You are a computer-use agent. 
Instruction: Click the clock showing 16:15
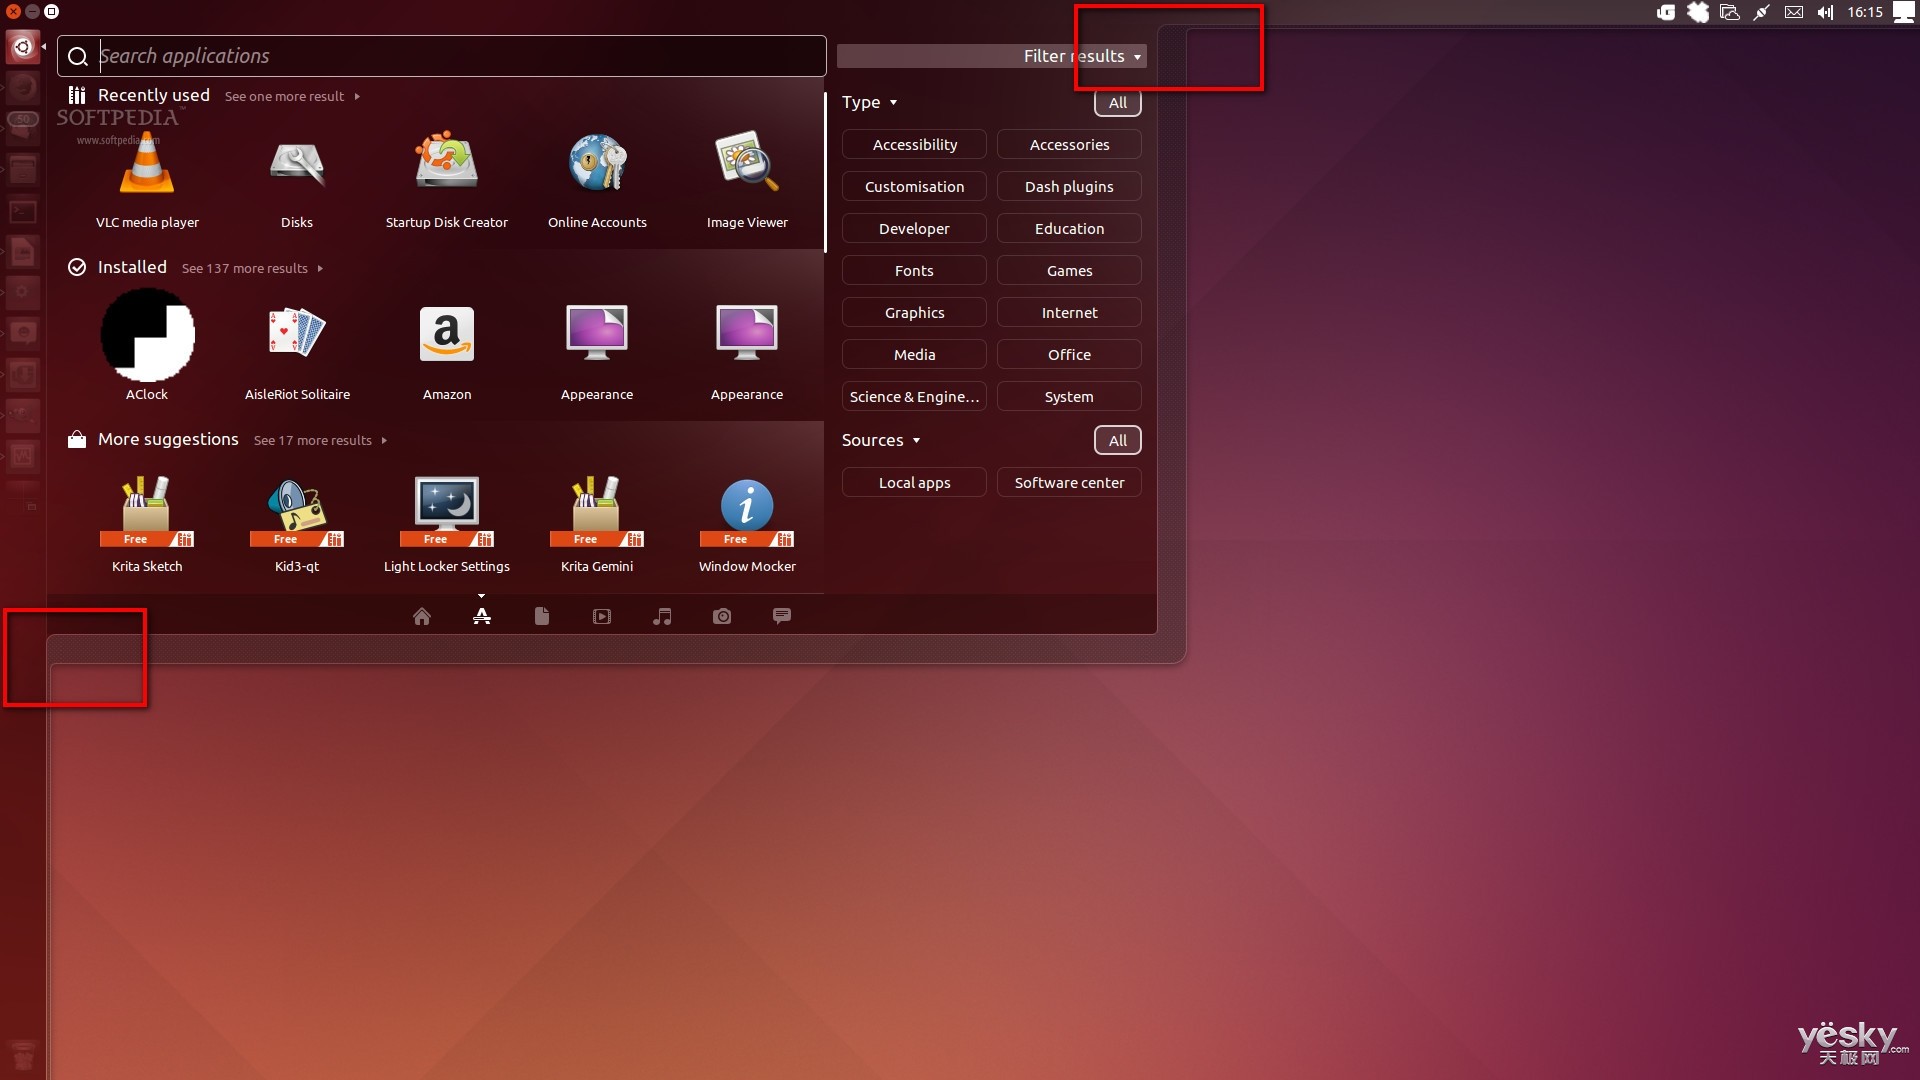click(x=1865, y=12)
